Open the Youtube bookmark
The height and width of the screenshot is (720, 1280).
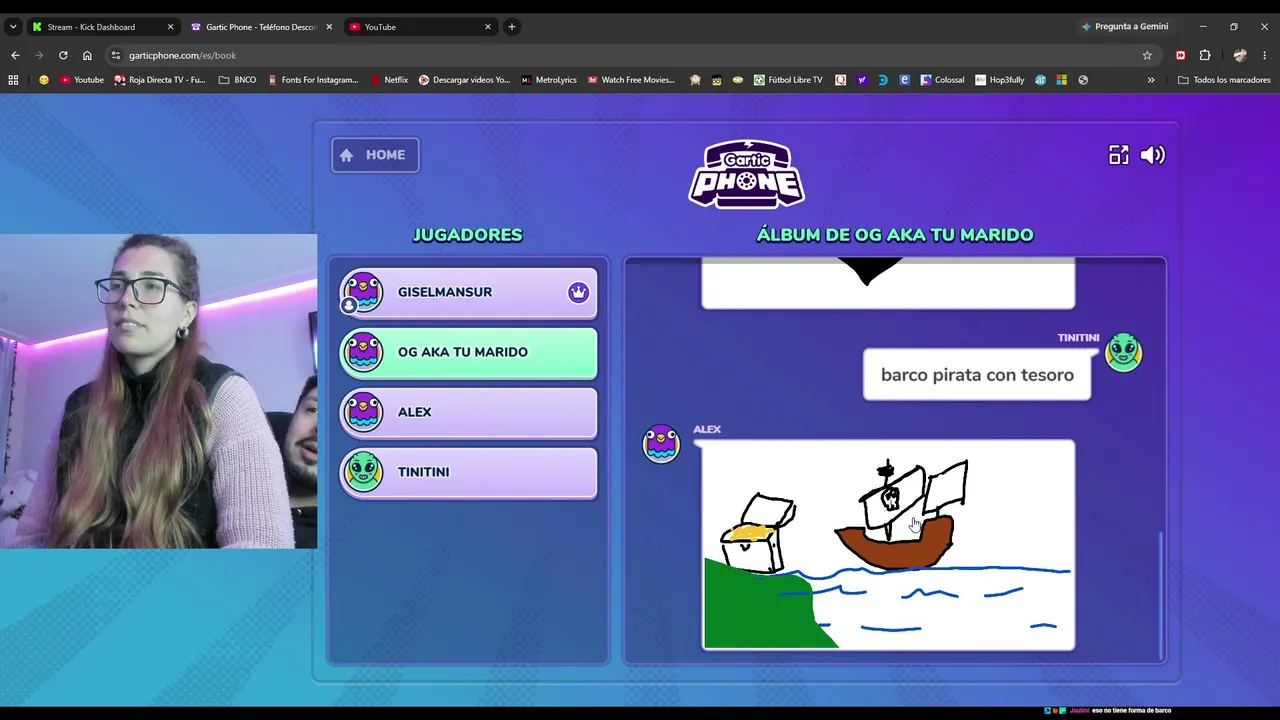82,80
